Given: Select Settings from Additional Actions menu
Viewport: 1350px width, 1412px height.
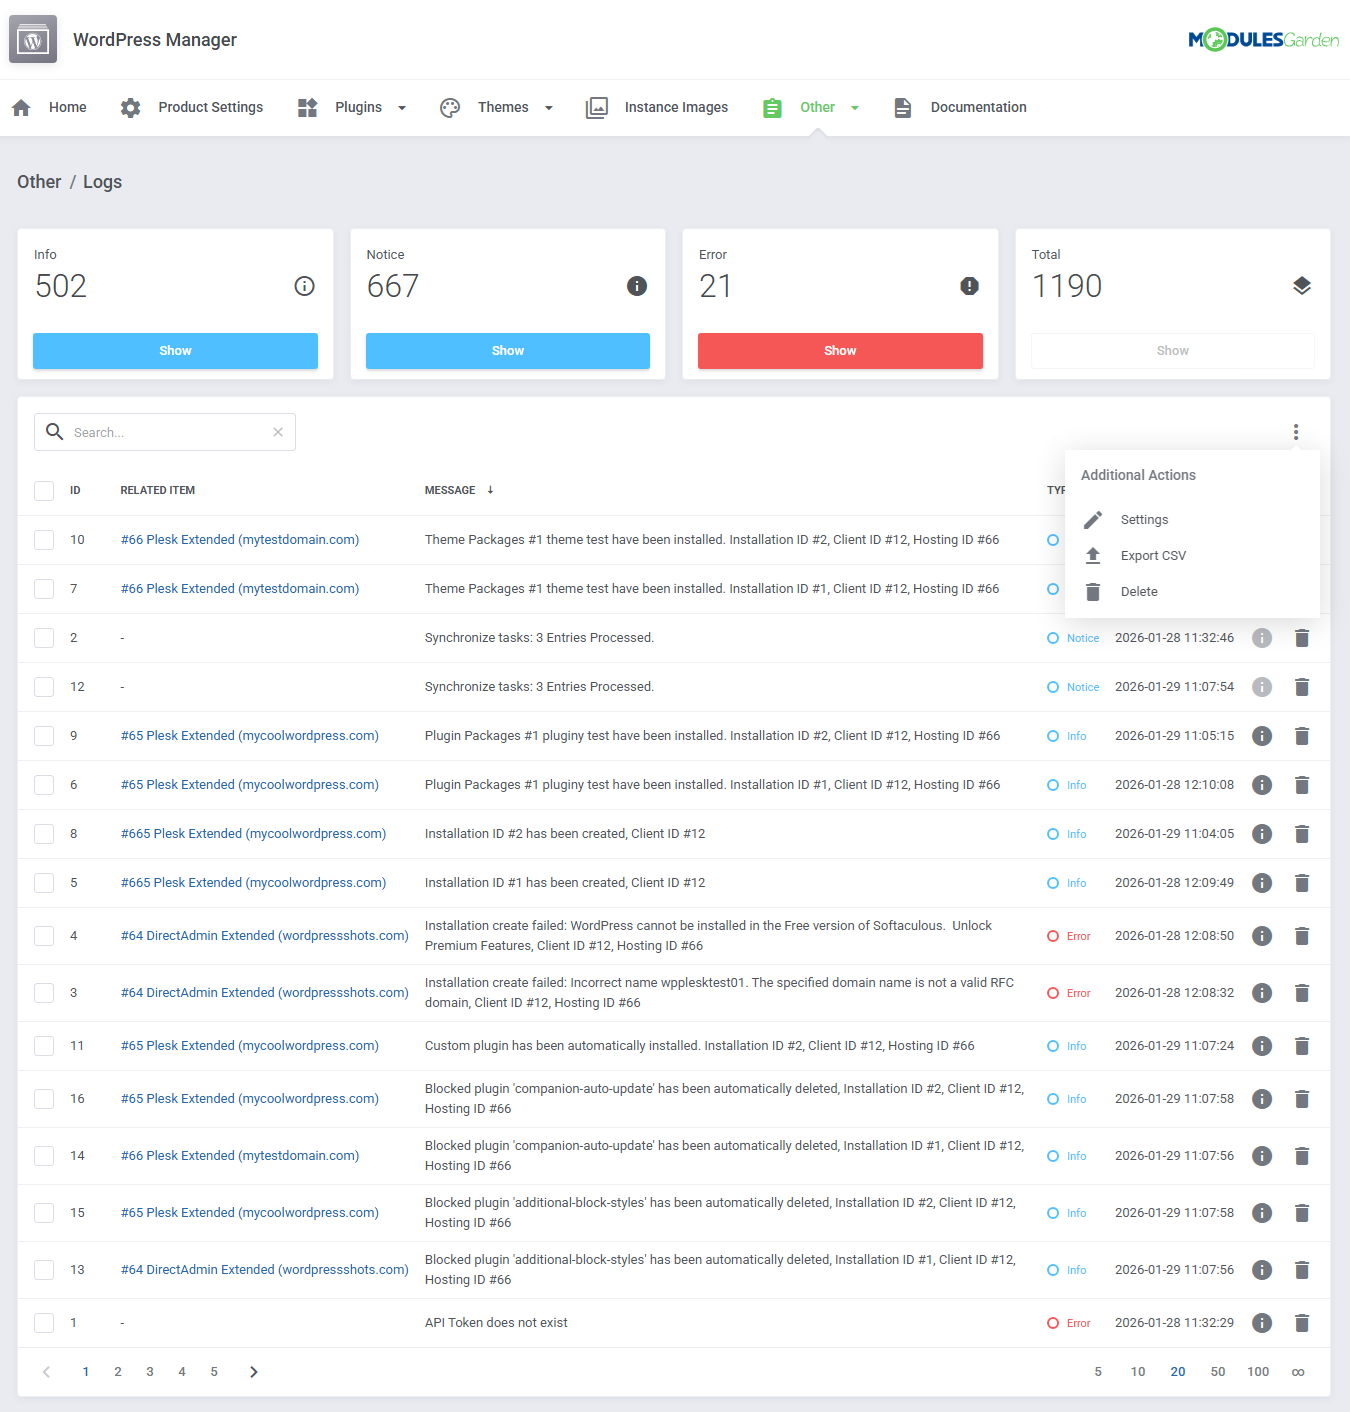Looking at the screenshot, I should (x=1143, y=519).
